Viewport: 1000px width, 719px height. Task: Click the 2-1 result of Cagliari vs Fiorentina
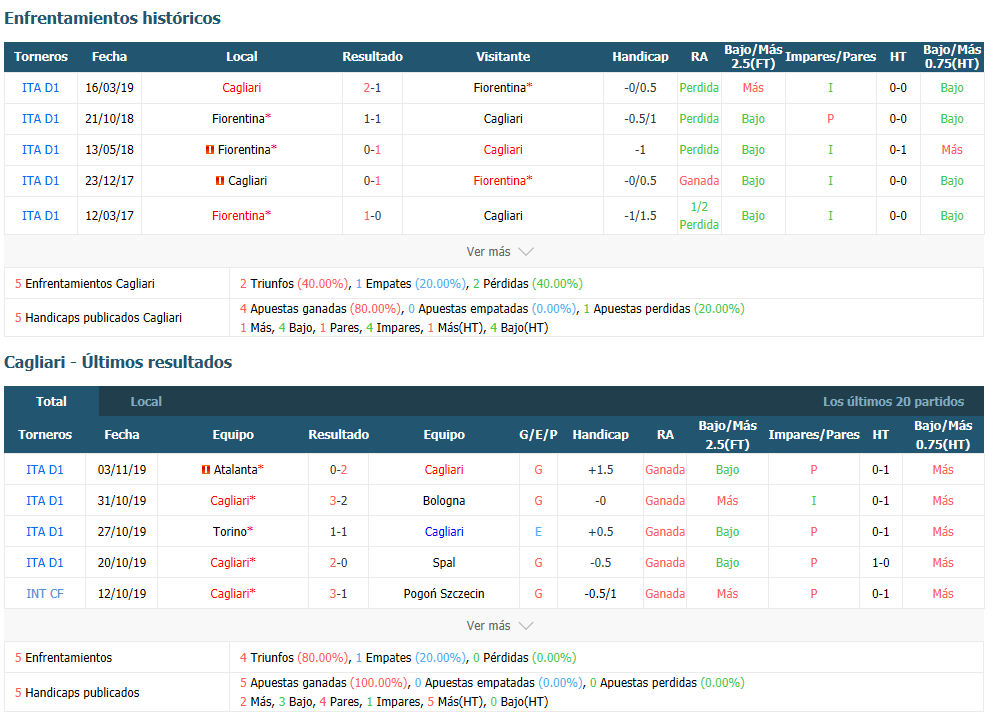coord(372,87)
